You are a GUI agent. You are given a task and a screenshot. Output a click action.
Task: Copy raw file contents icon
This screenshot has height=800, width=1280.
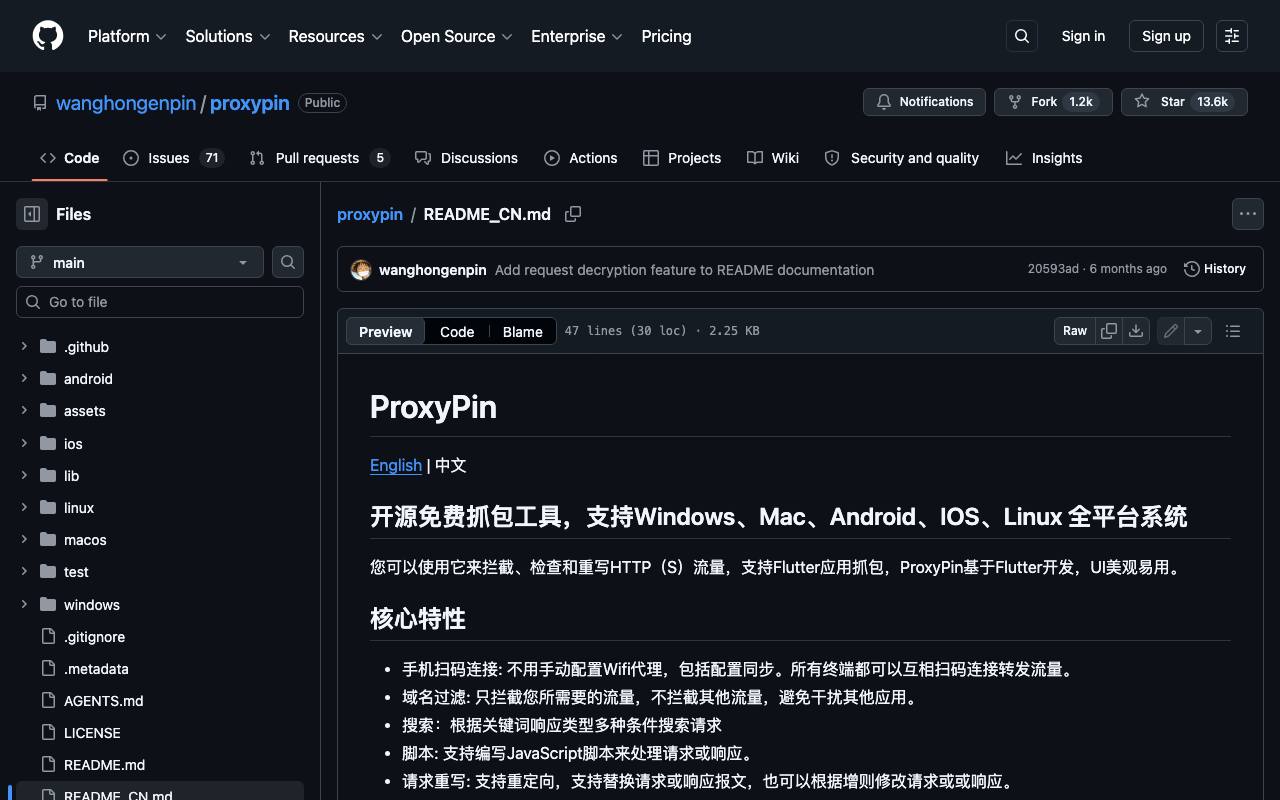[x=1109, y=331]
